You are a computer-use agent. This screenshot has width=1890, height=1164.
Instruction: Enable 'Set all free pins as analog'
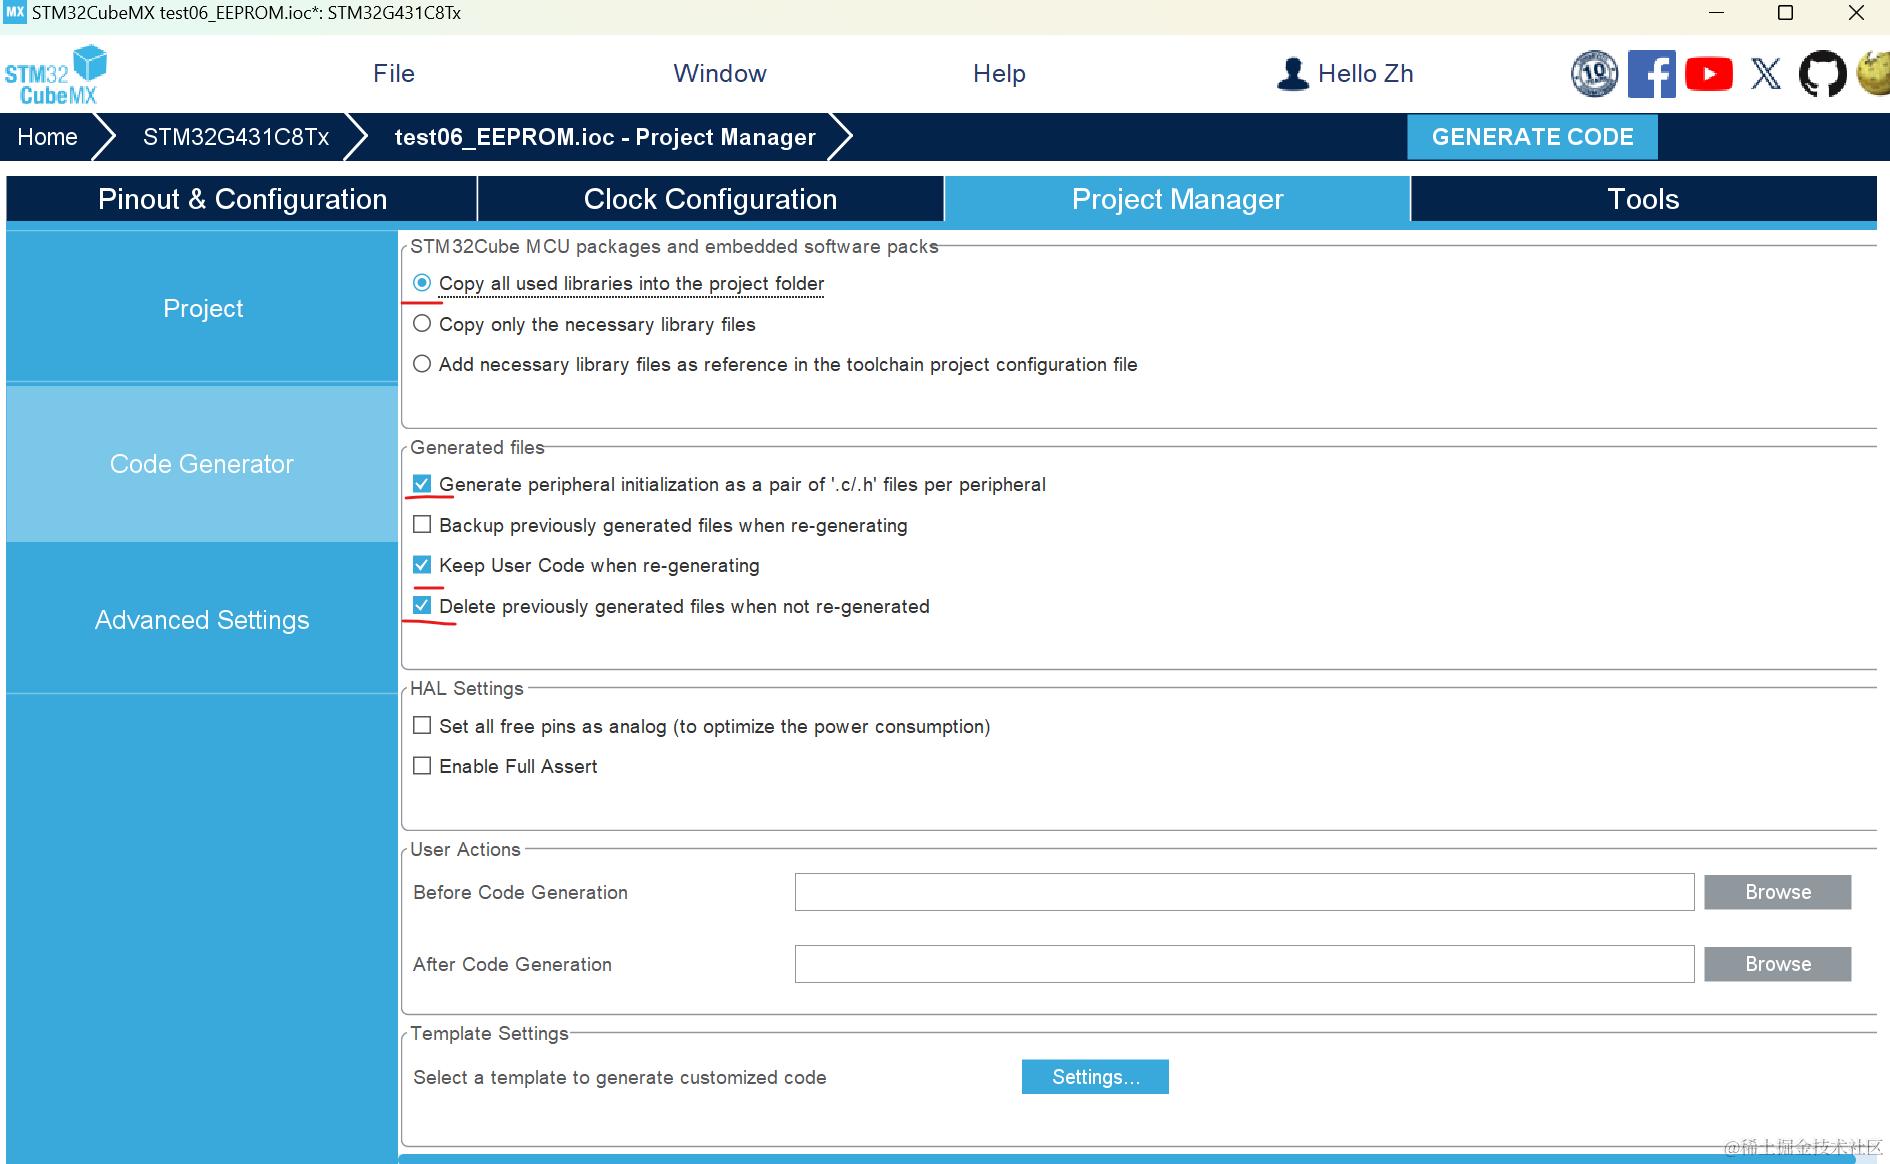422,726
